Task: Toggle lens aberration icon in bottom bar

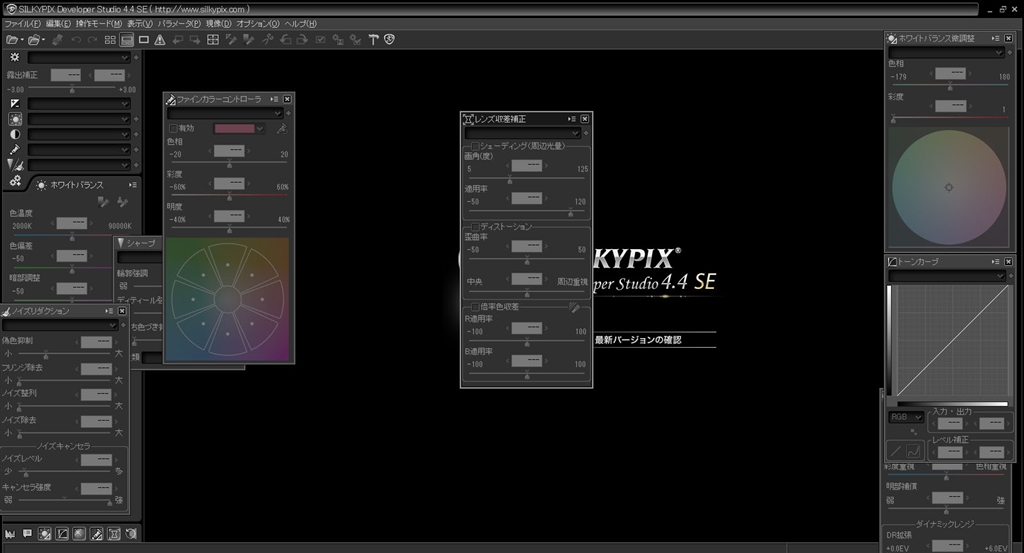Action: 114,534
